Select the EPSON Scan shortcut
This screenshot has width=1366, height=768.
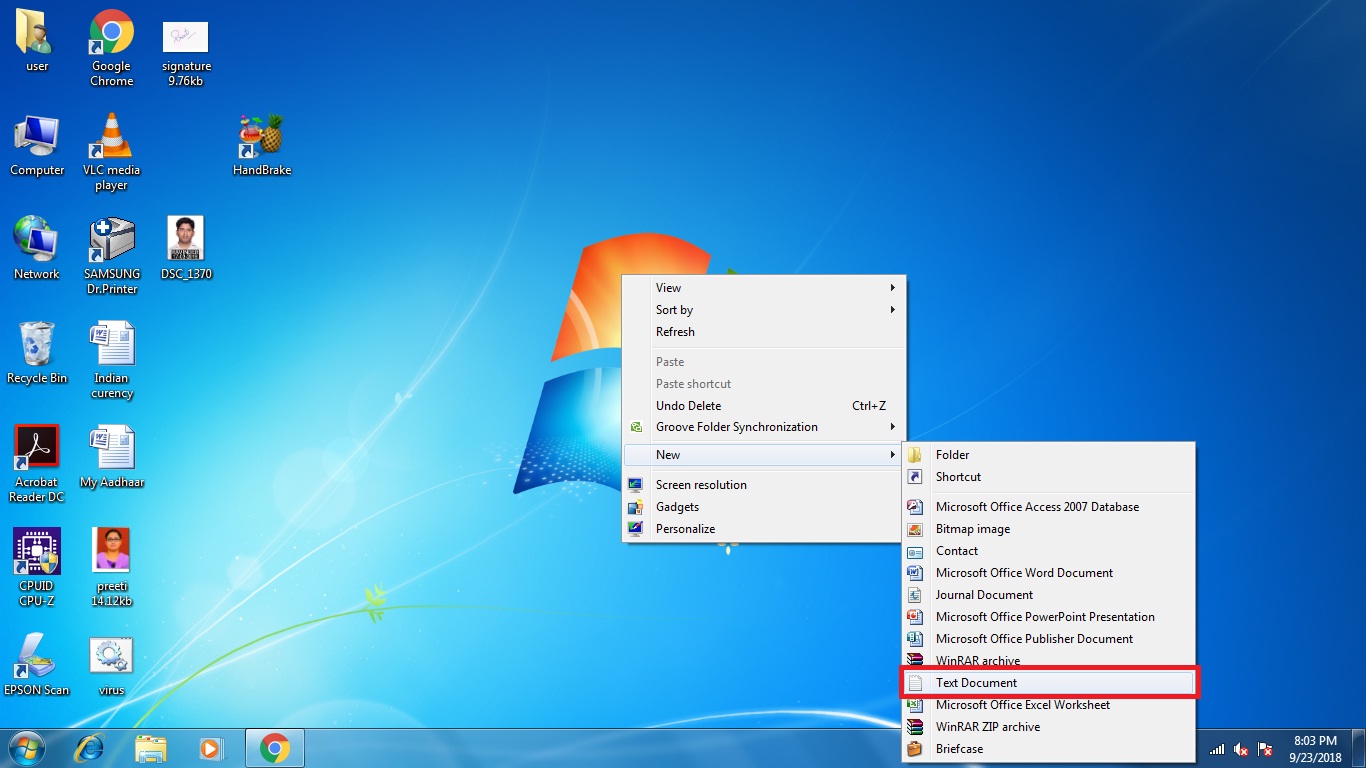(36, 664)
